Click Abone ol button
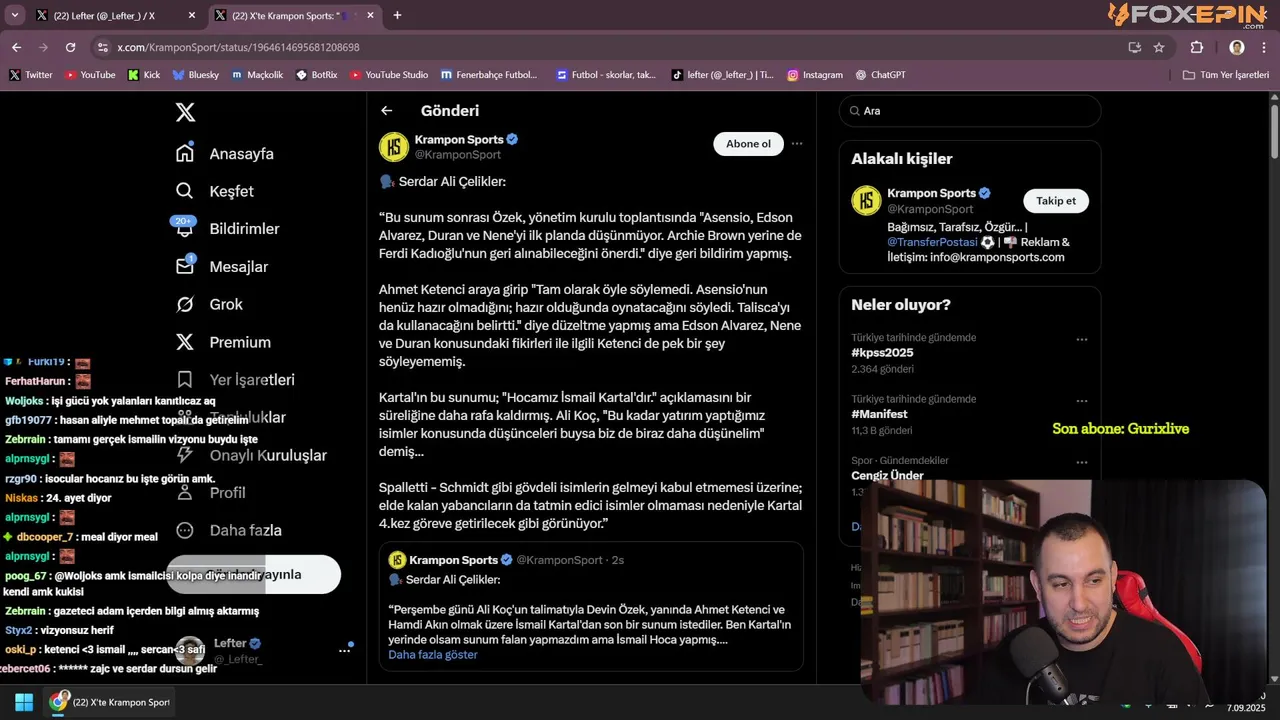1280x720 pixels. (x=748, y=144)
